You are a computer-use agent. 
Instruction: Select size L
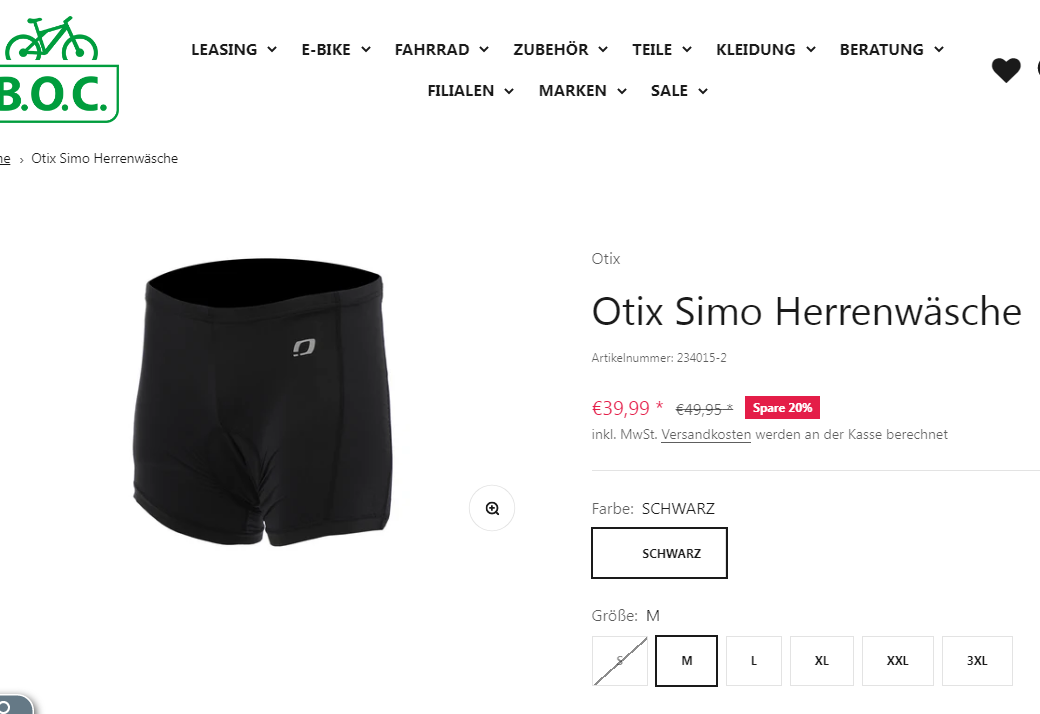753,661
